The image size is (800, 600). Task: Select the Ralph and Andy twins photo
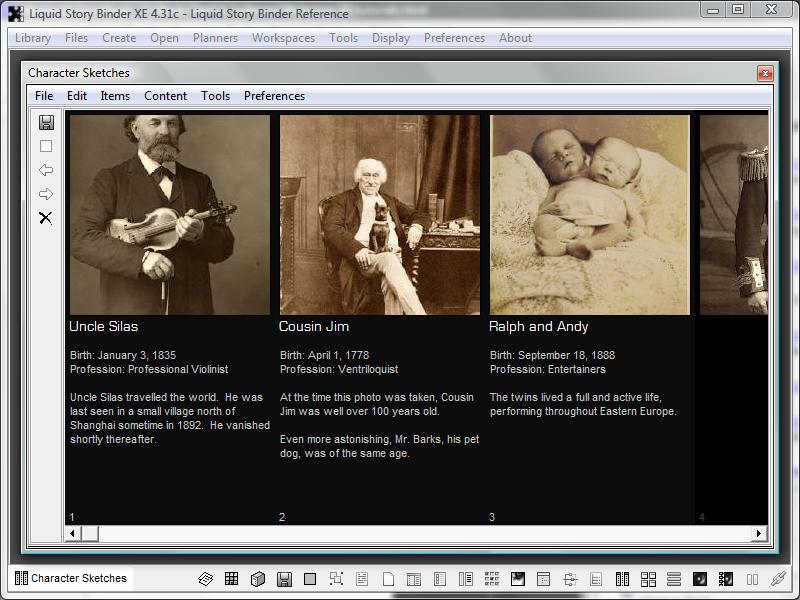click(x=589, y=214)
